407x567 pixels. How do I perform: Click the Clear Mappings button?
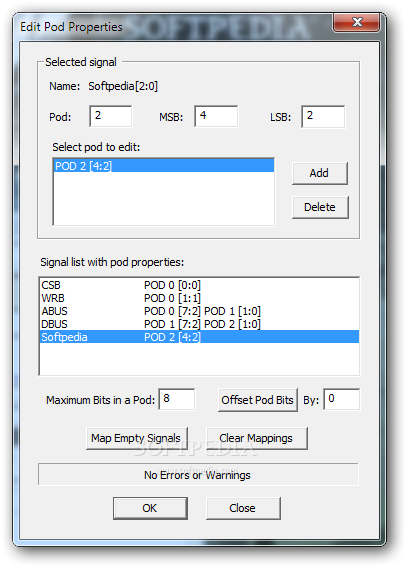click(x=257, y=438)
